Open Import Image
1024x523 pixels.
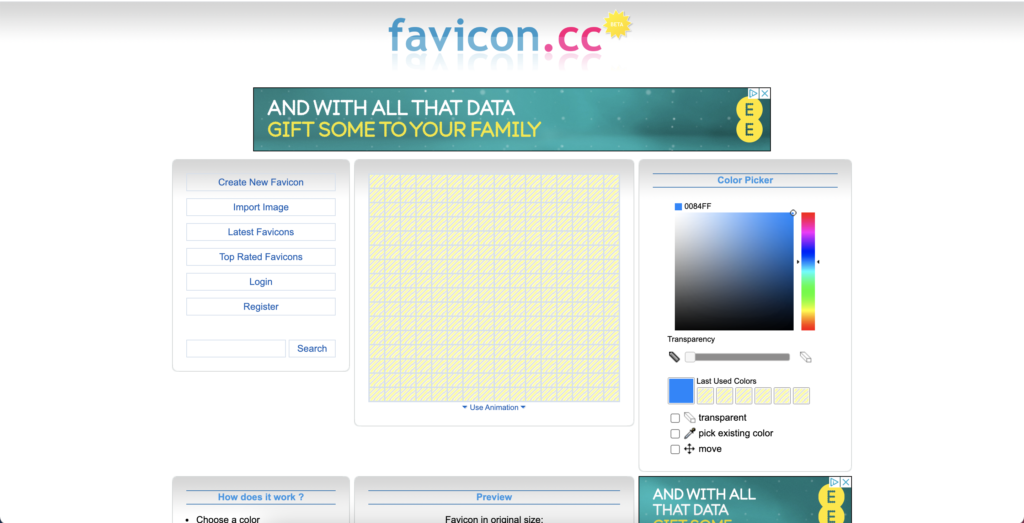[261, 207]
